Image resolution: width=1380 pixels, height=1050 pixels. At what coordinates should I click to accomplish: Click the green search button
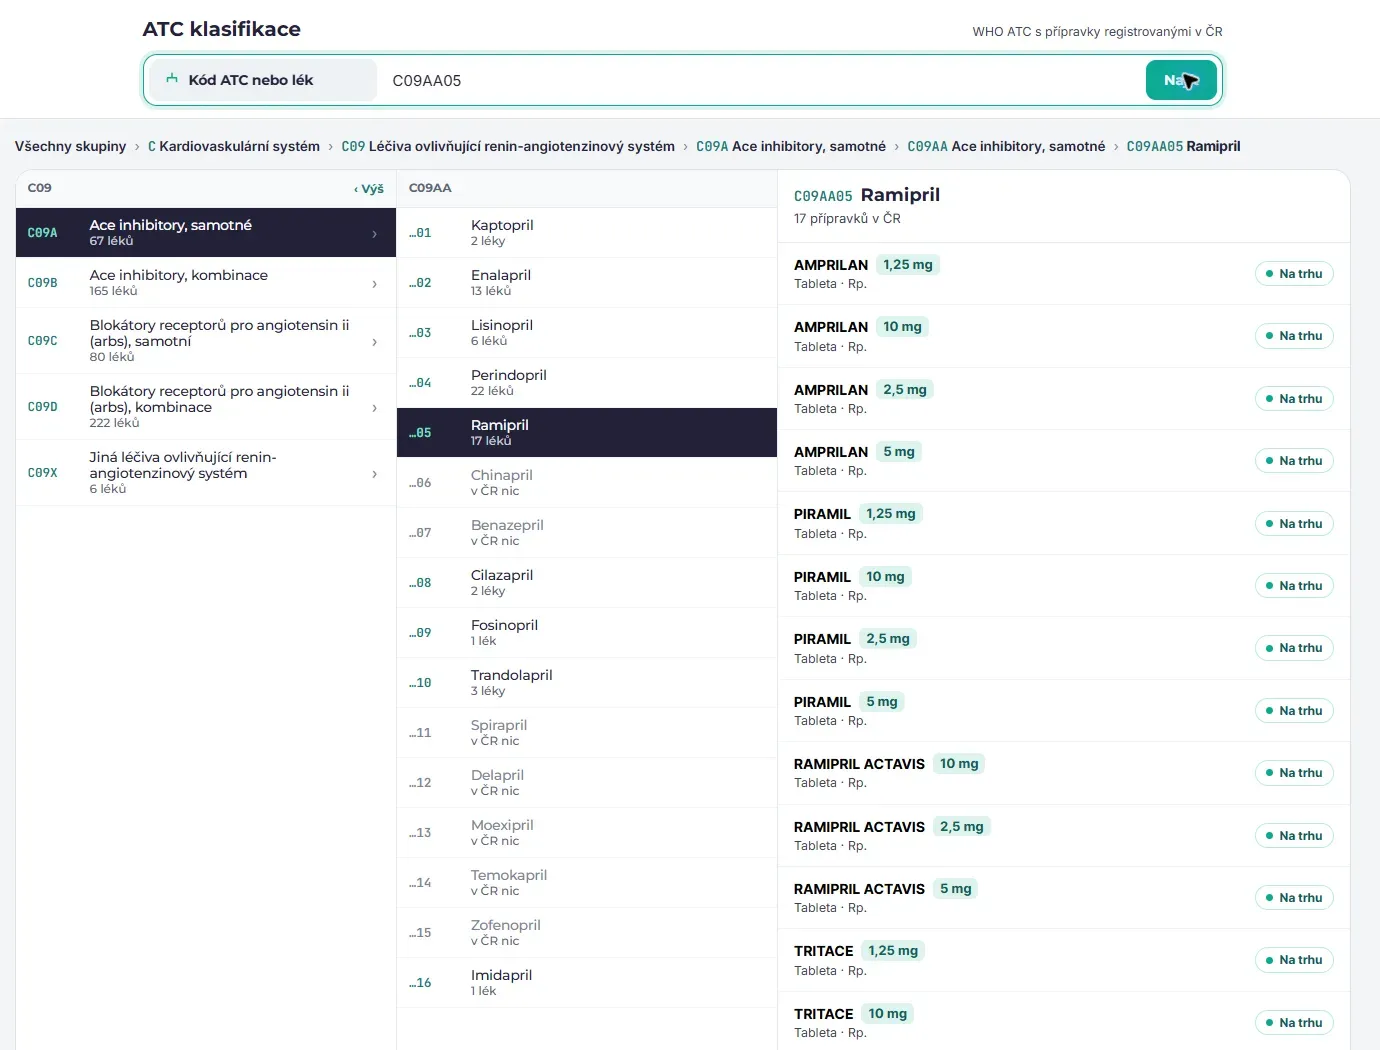point(1181,80)
